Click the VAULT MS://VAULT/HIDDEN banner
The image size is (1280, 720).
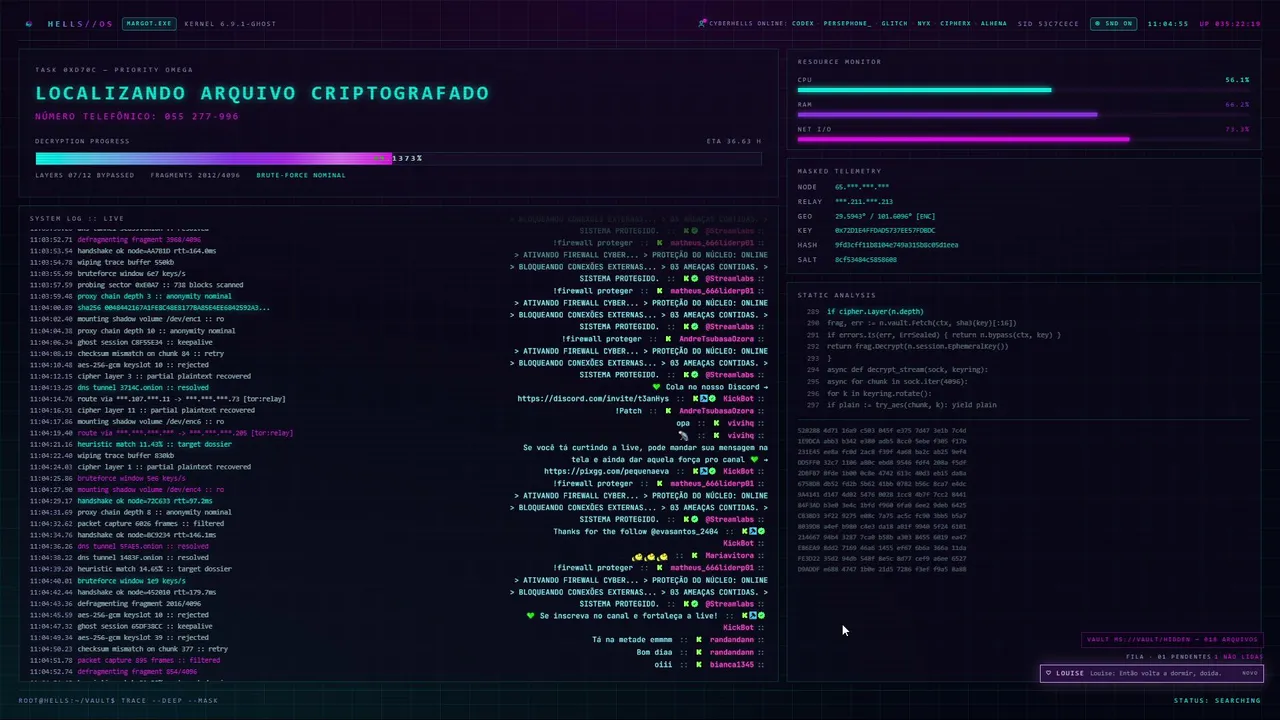click(1172, 639)
